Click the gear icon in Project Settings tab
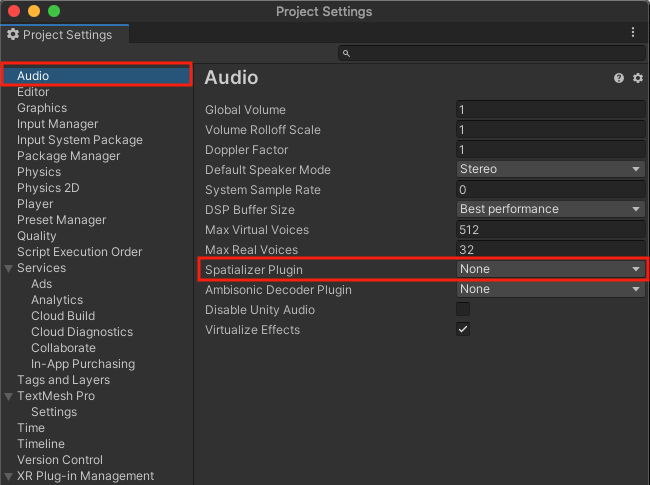650x485 pixels. pos(13,34)
